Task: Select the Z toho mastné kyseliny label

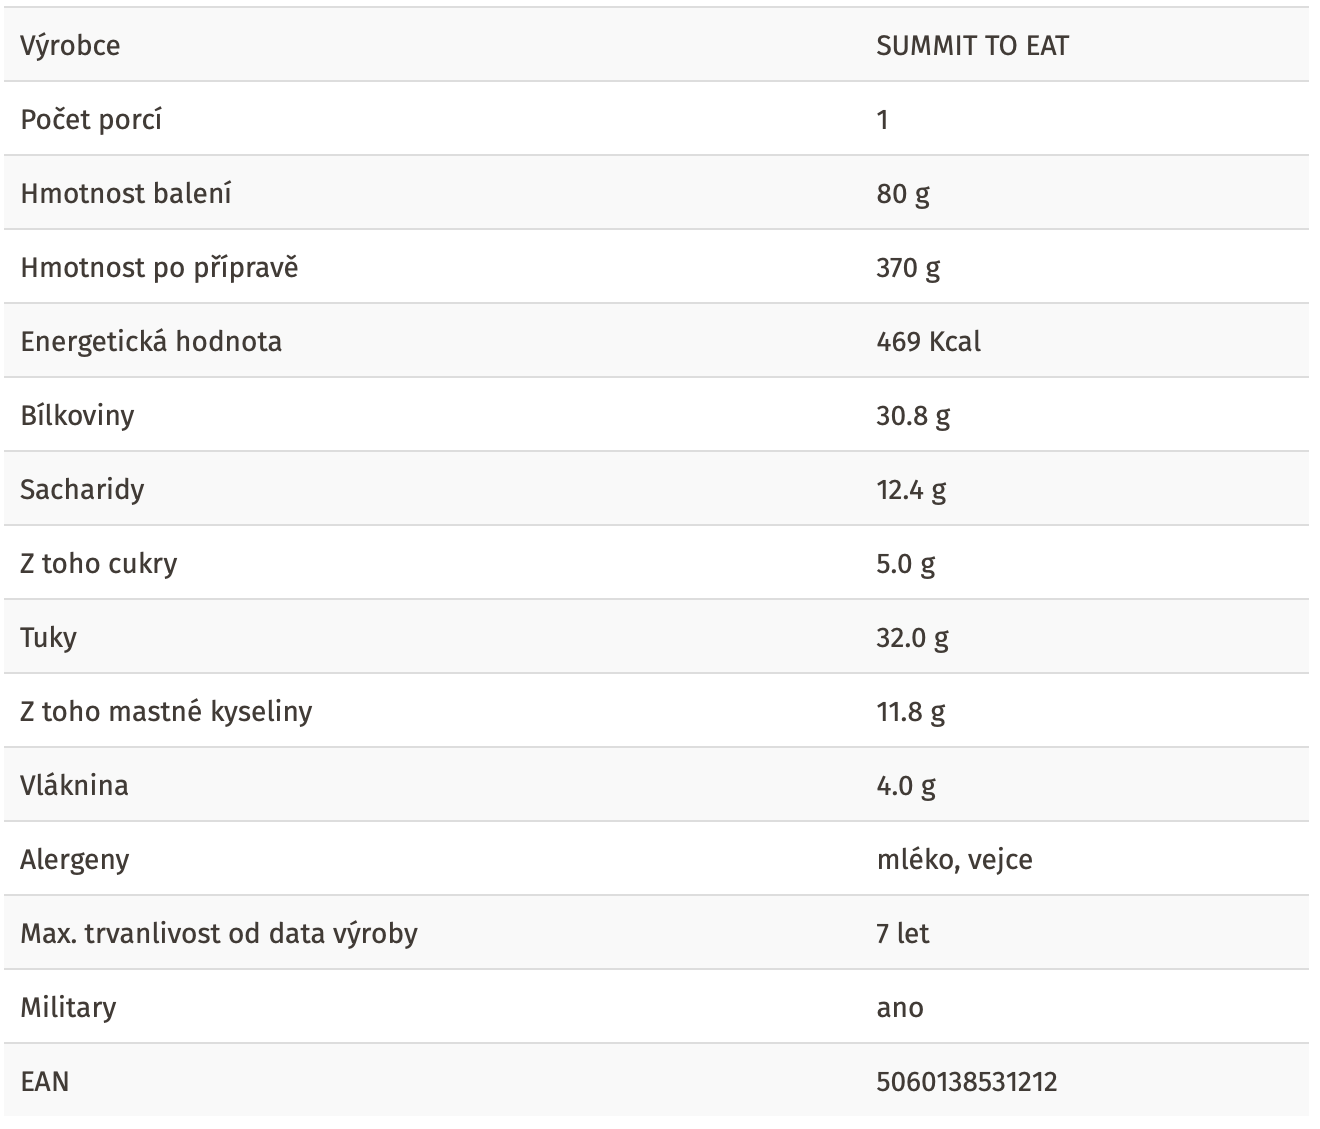Action: coord(166,712)
